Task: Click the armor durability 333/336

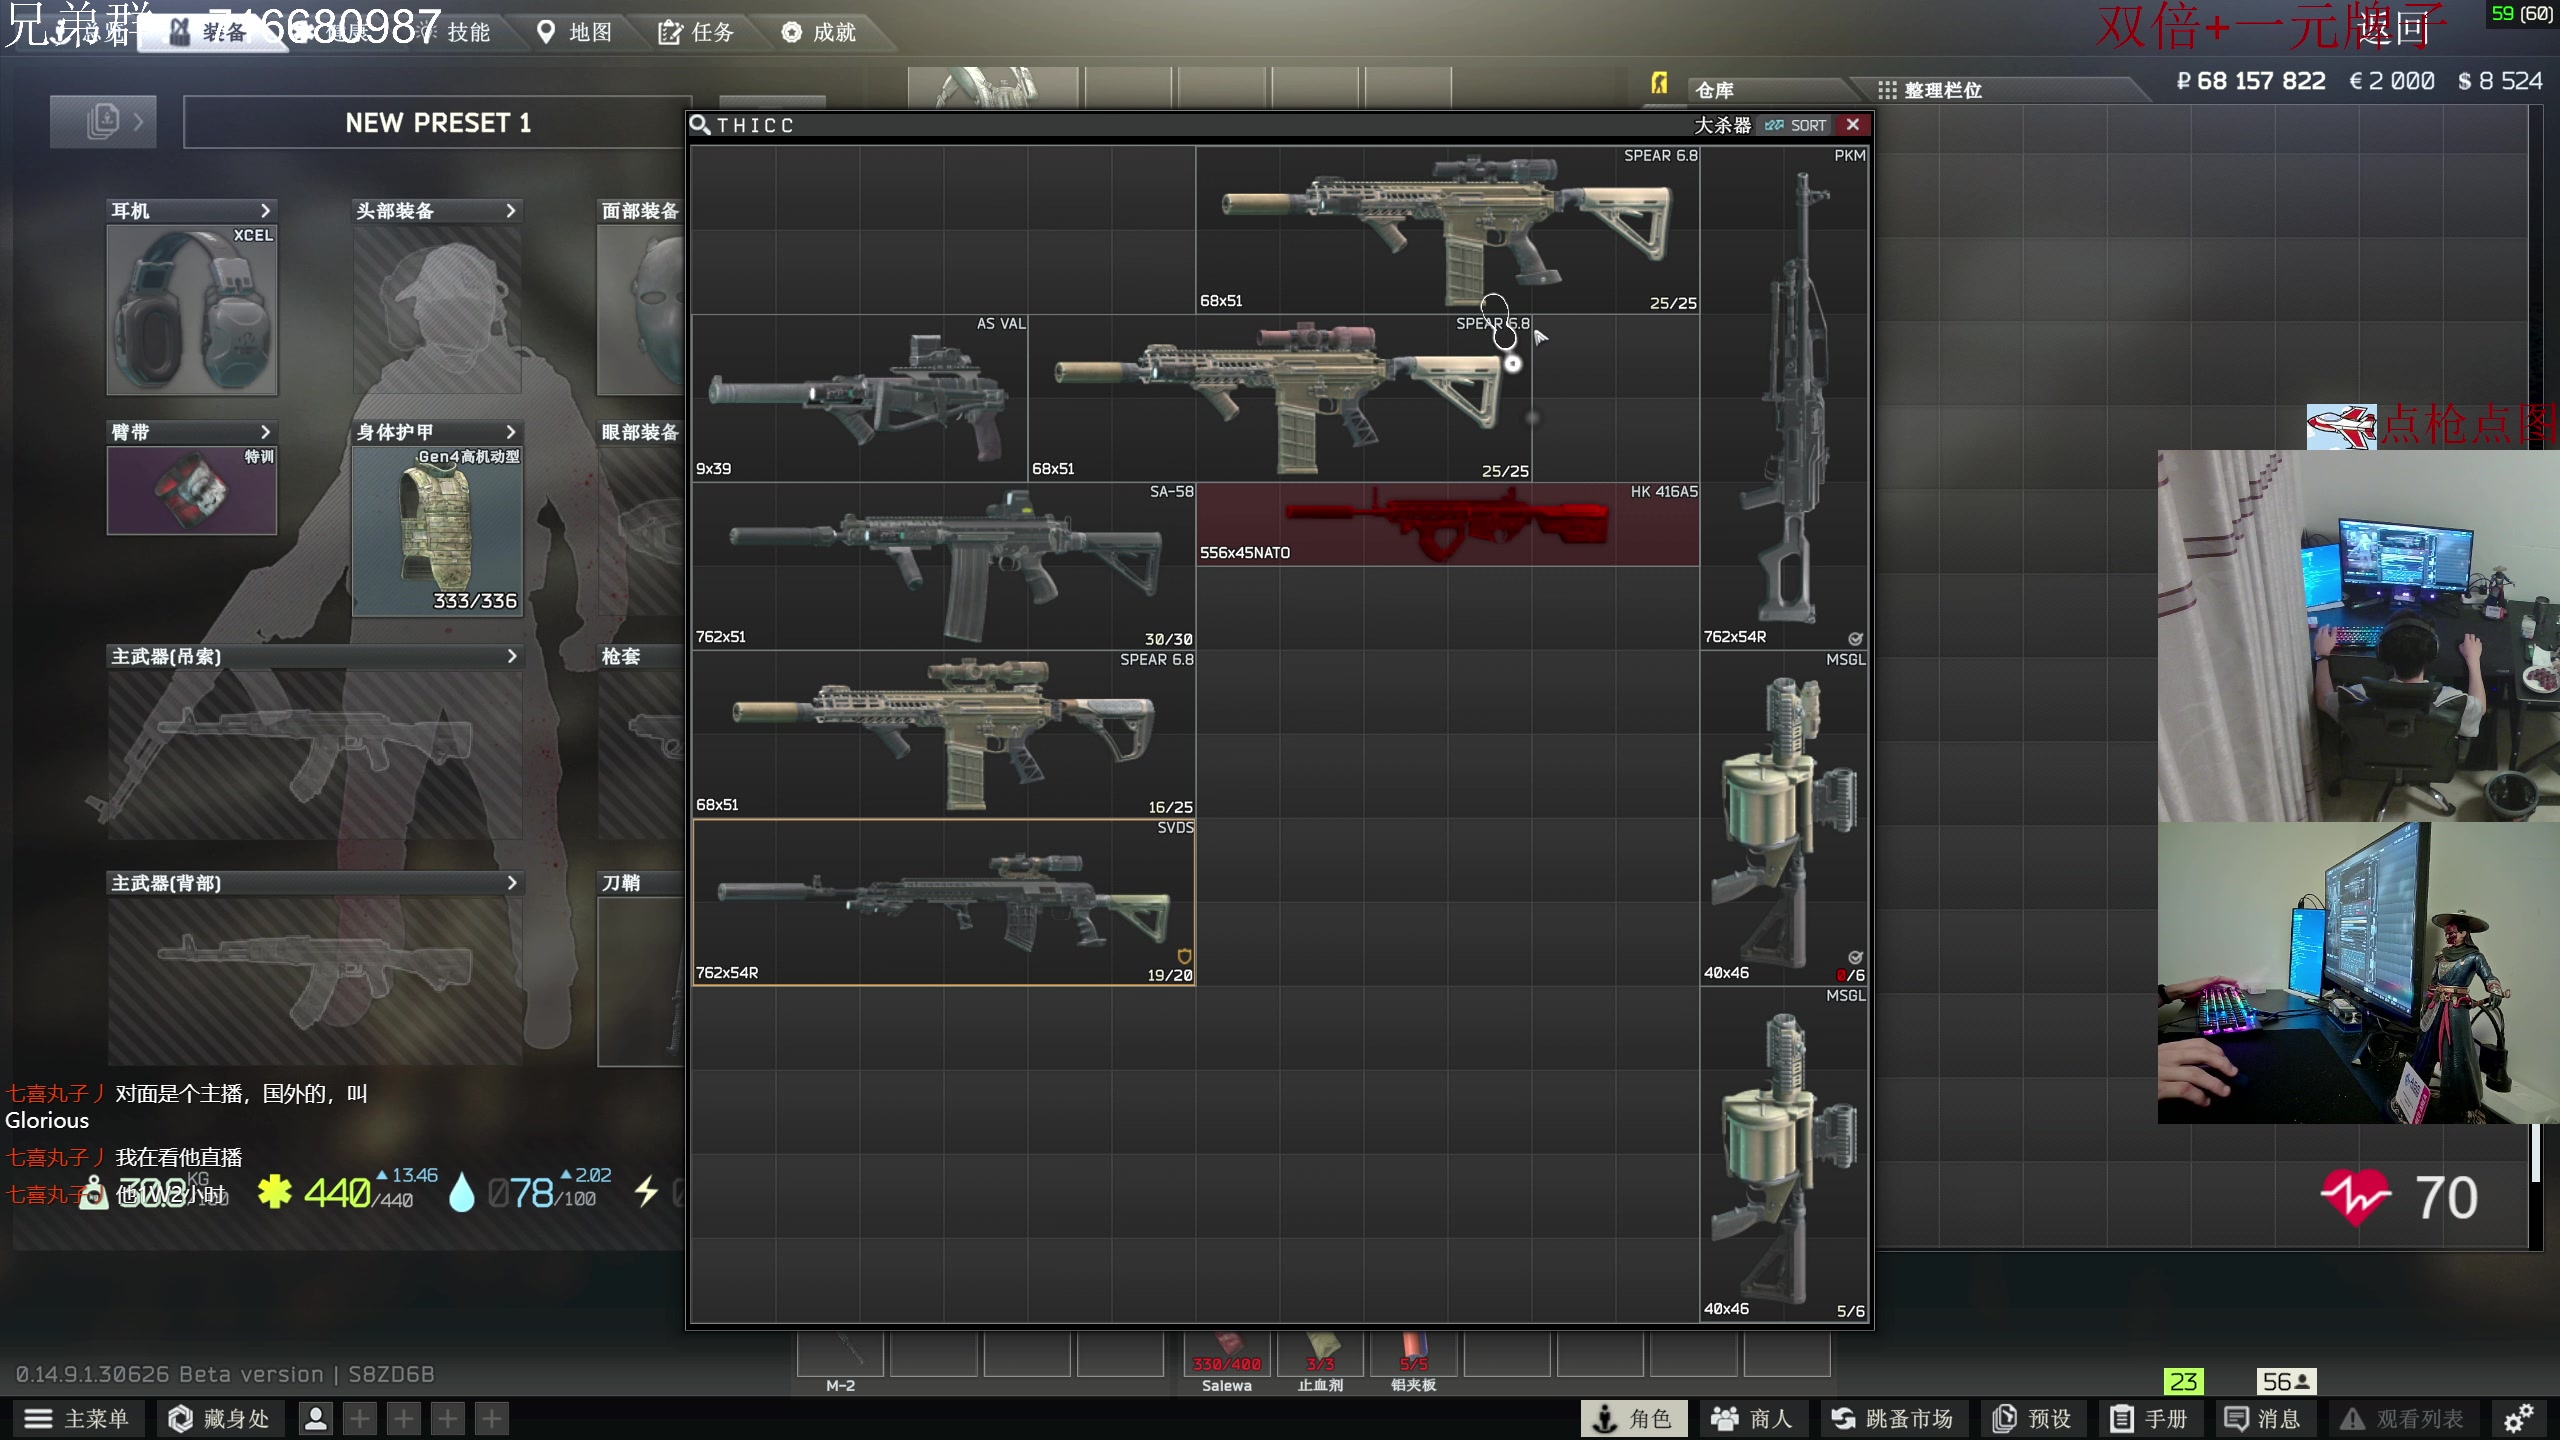Action: [x=475, y=601]
